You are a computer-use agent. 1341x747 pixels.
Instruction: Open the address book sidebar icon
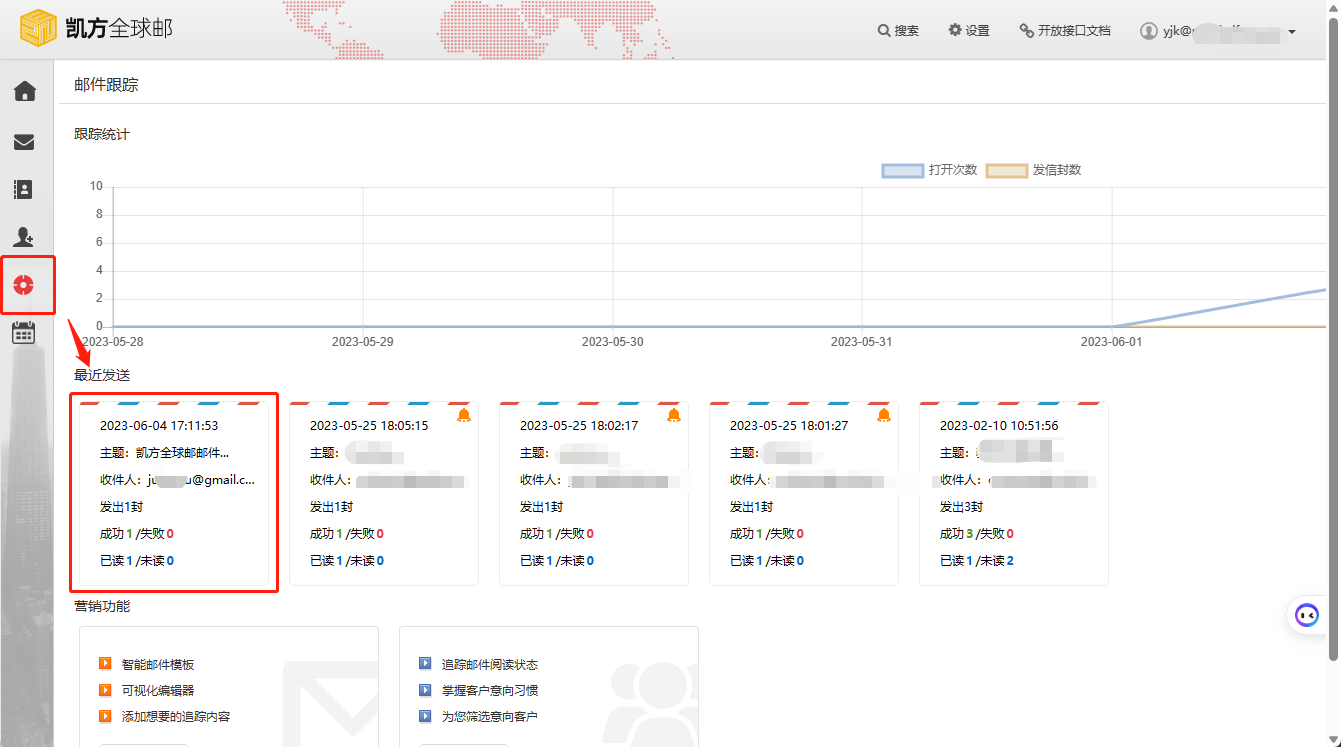click(x=25, y=189)
